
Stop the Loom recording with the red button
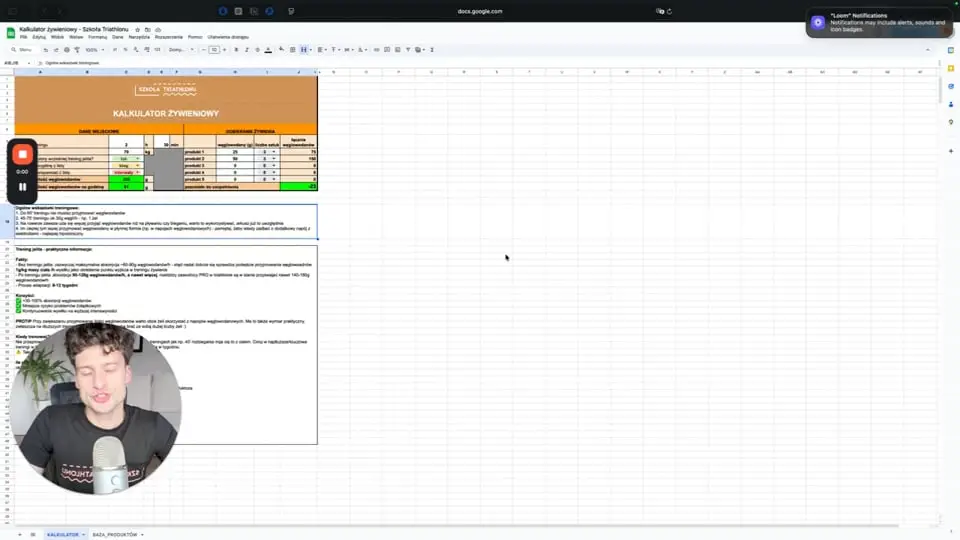coord(23,154)
